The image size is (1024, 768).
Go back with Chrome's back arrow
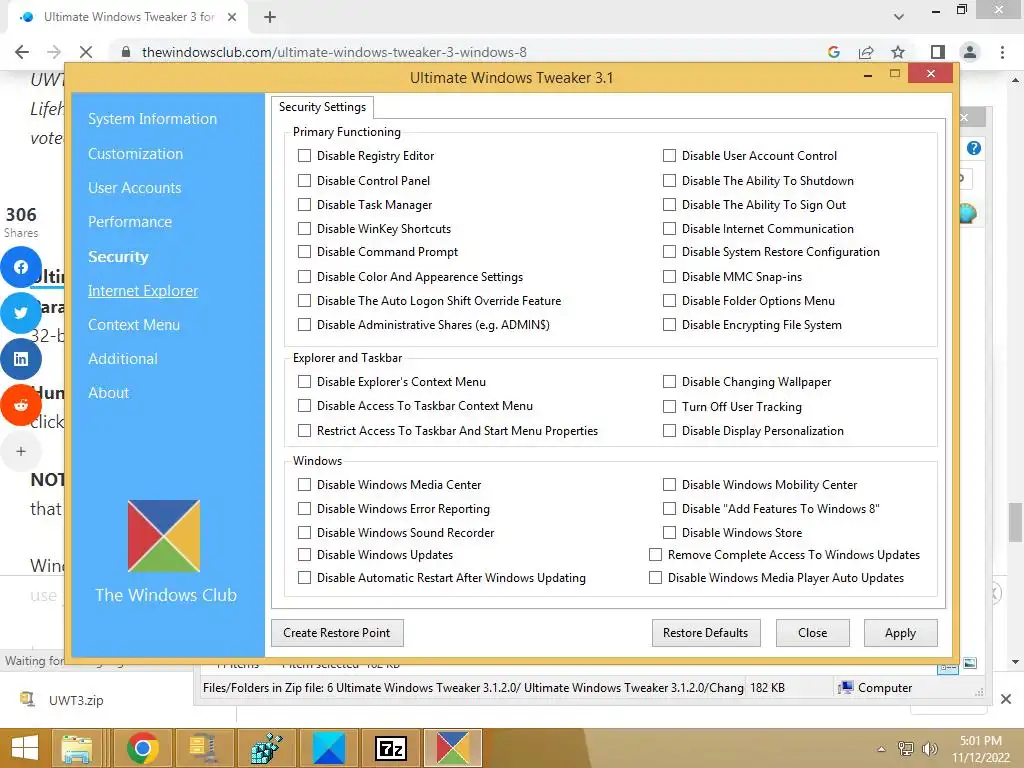click(22, 52)
